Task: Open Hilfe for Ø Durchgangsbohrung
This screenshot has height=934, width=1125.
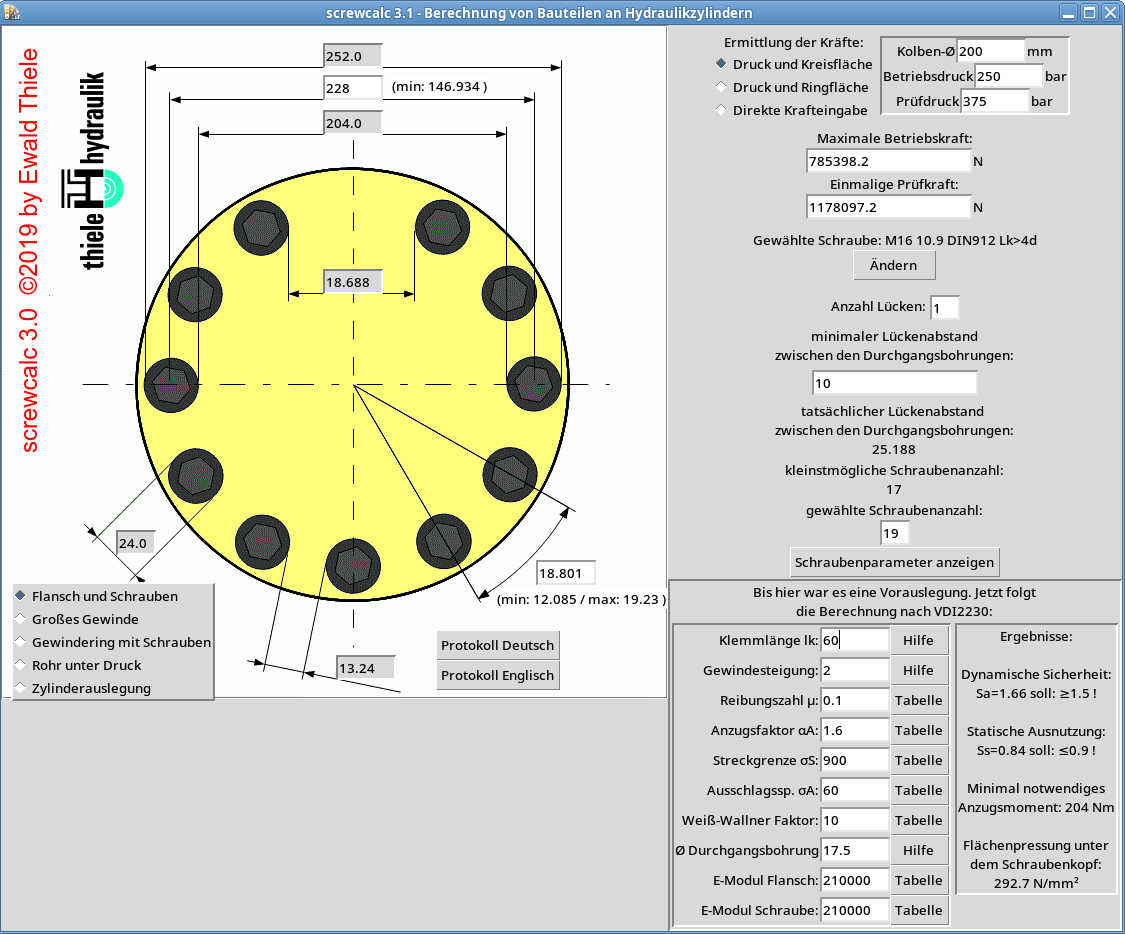Action: click(x=918, y=850)
